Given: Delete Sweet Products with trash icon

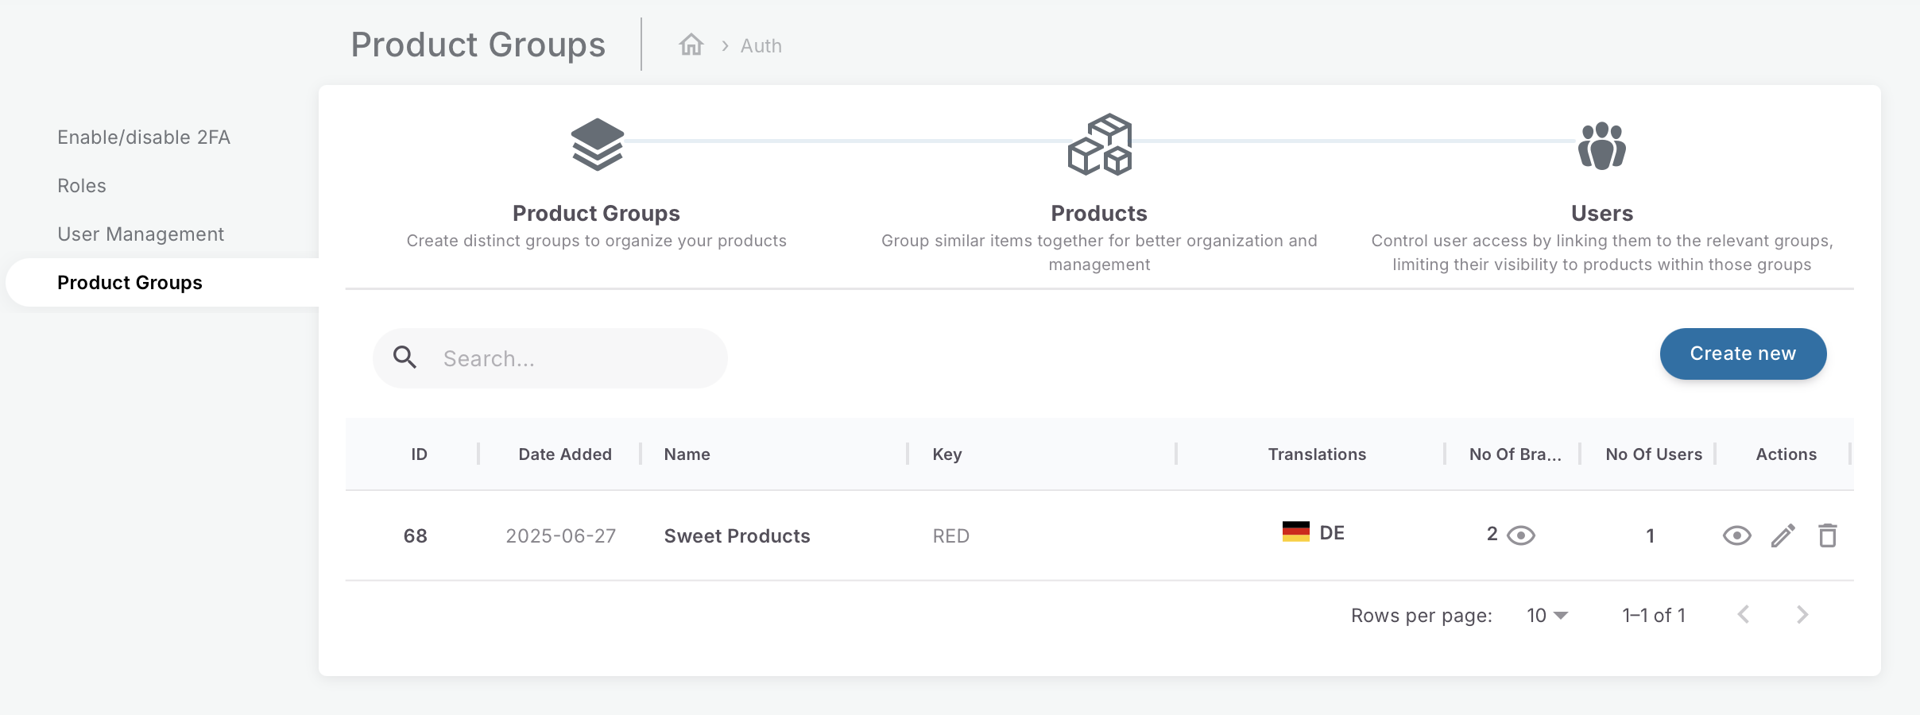Looking at the screenshot, I should pos(1828,535).
